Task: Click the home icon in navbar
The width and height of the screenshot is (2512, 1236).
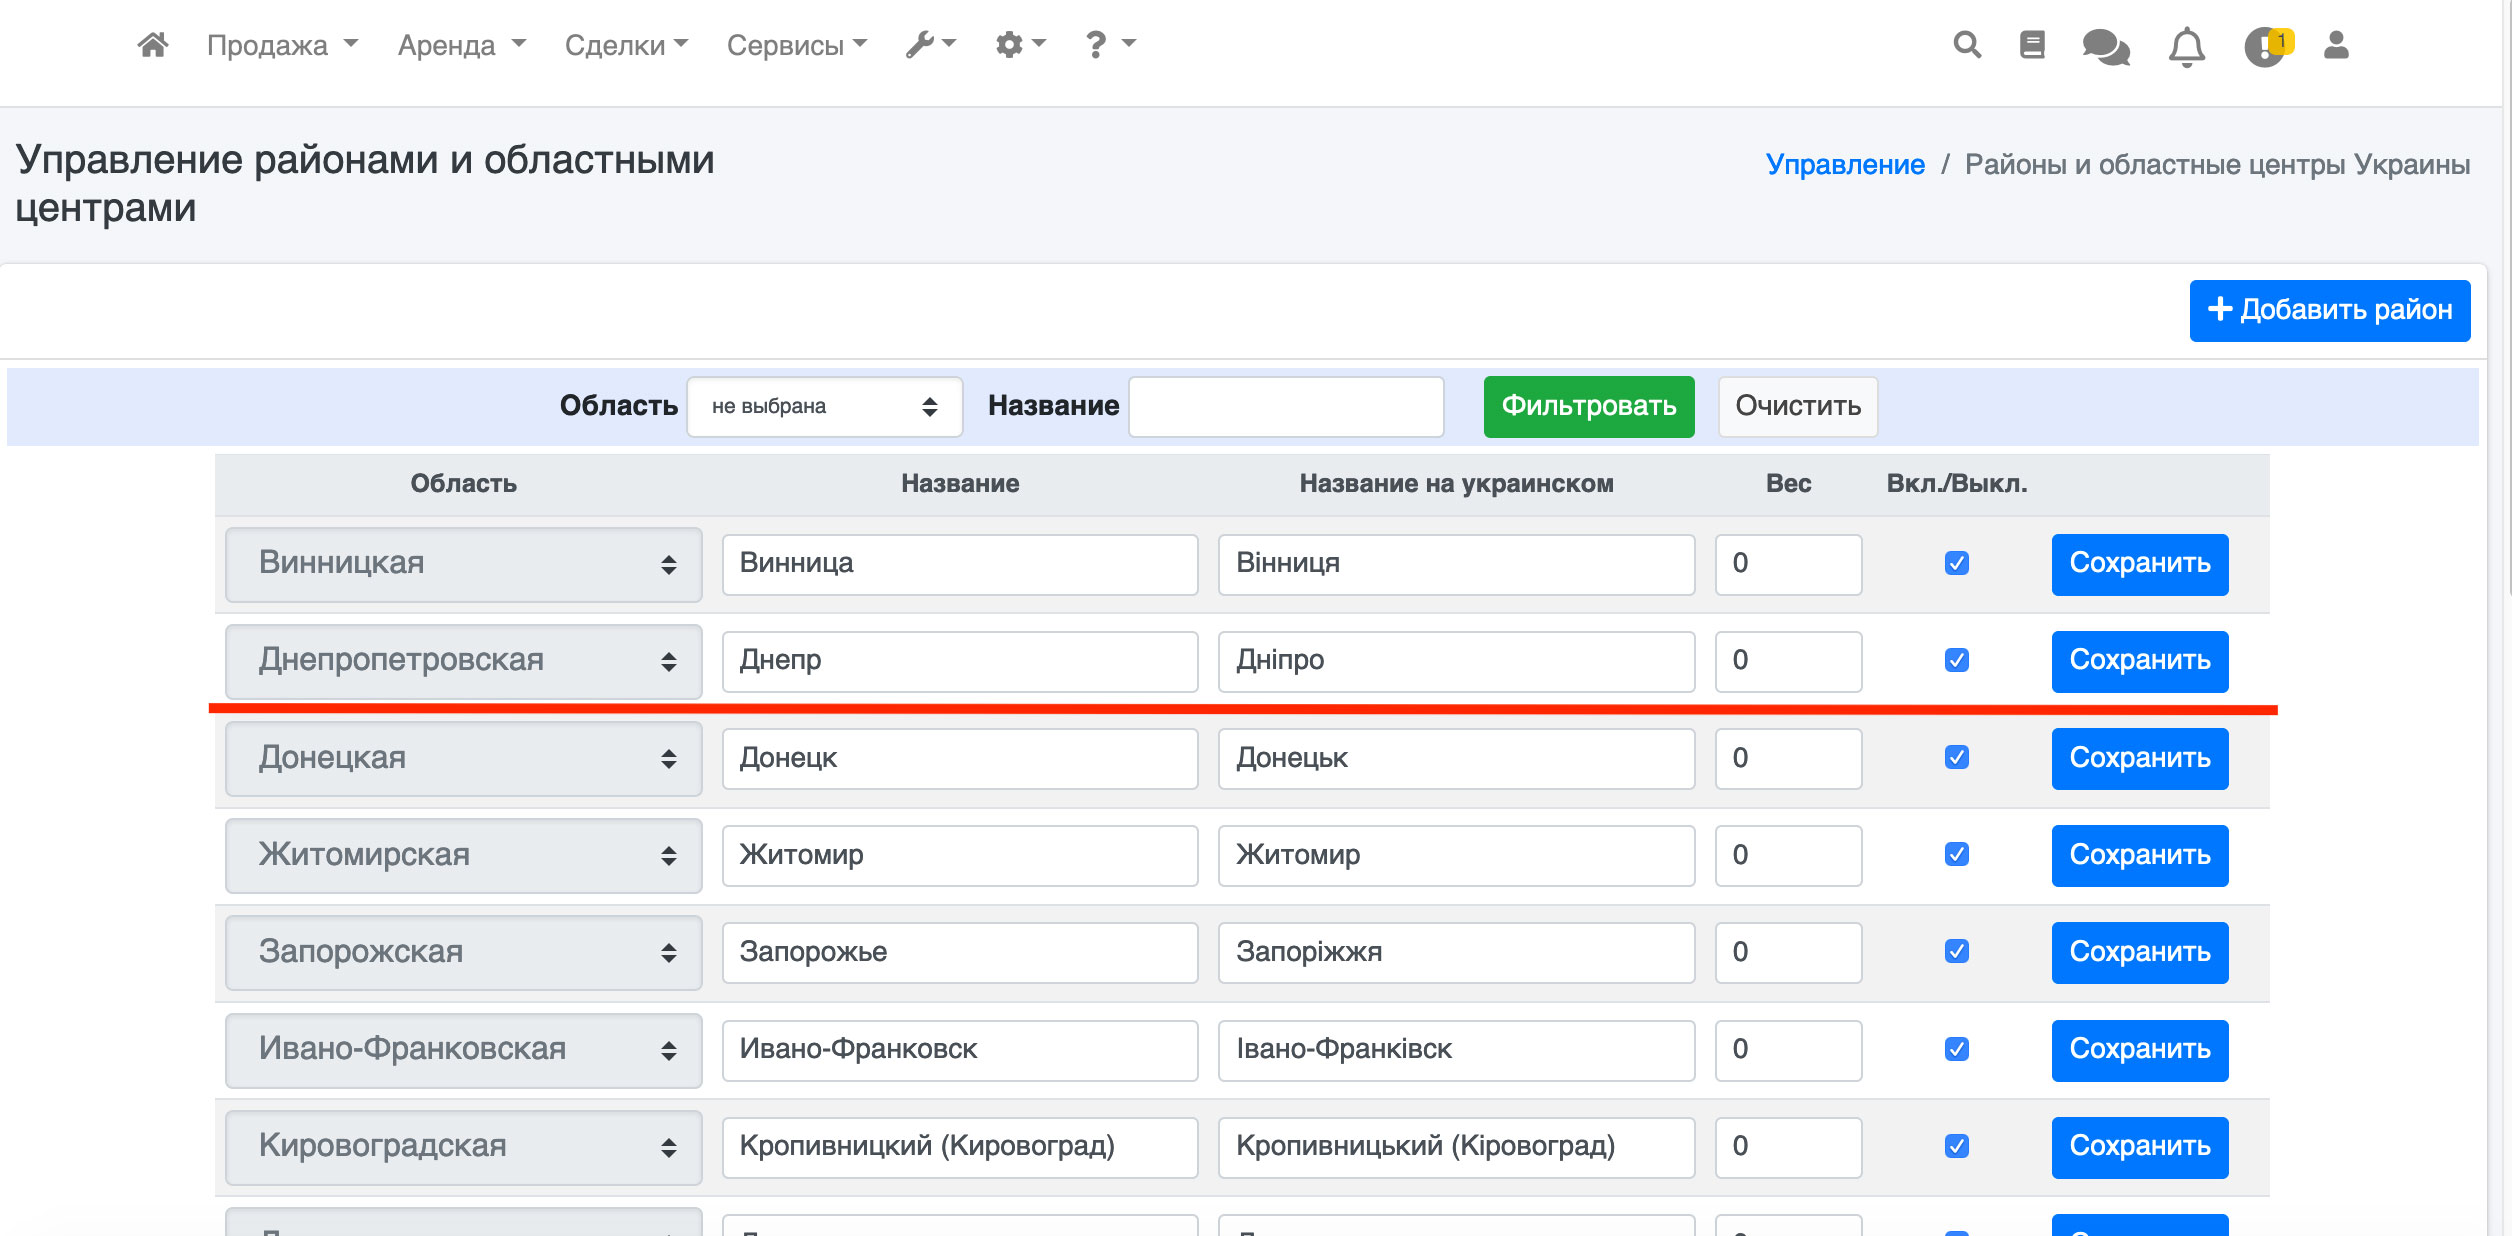Action: [153, 45]
